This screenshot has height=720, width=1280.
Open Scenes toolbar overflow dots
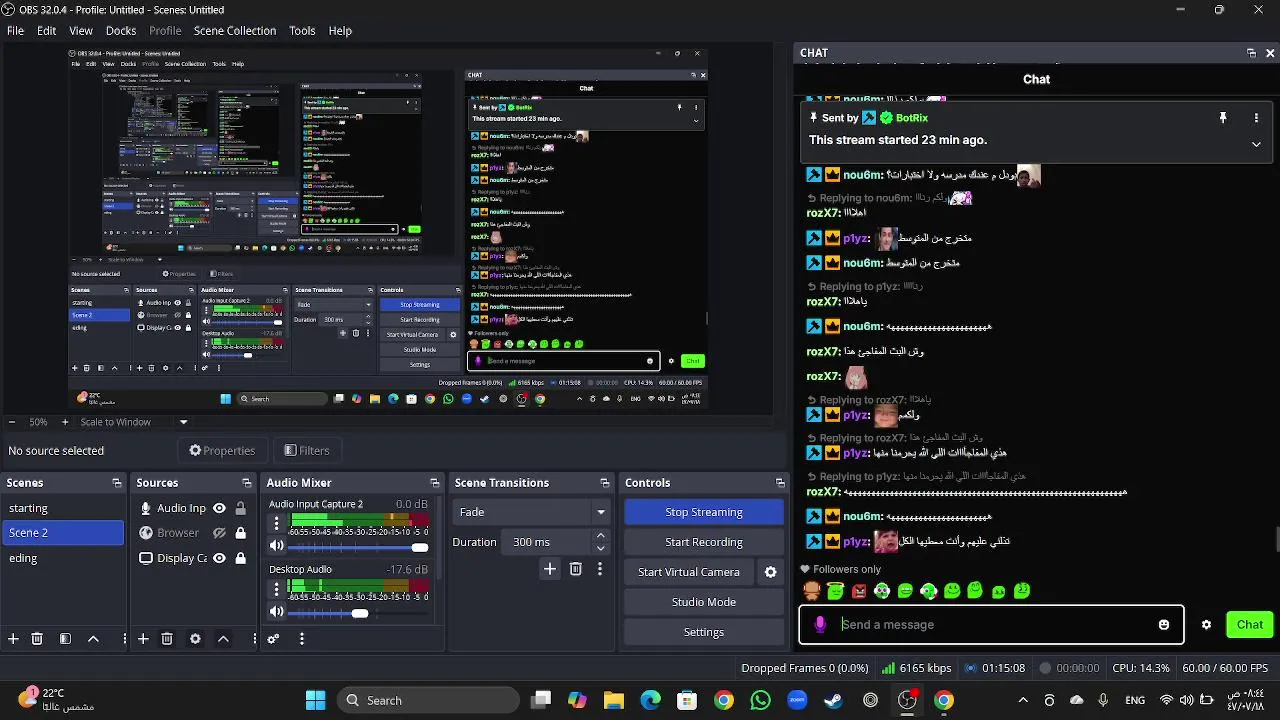pyautogui.click(x=124, y=639)
